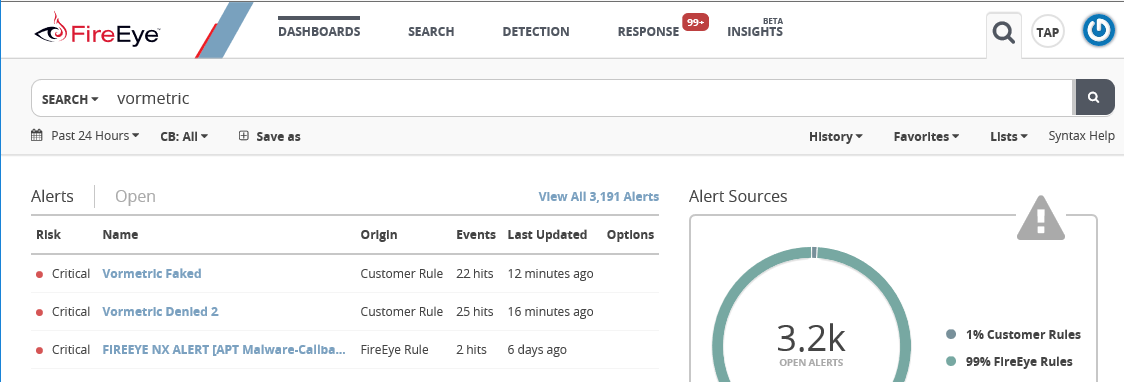The image size is (1124, 382).
Task: Click the FireEye Rules legend dot
Action: click(951, 362)
